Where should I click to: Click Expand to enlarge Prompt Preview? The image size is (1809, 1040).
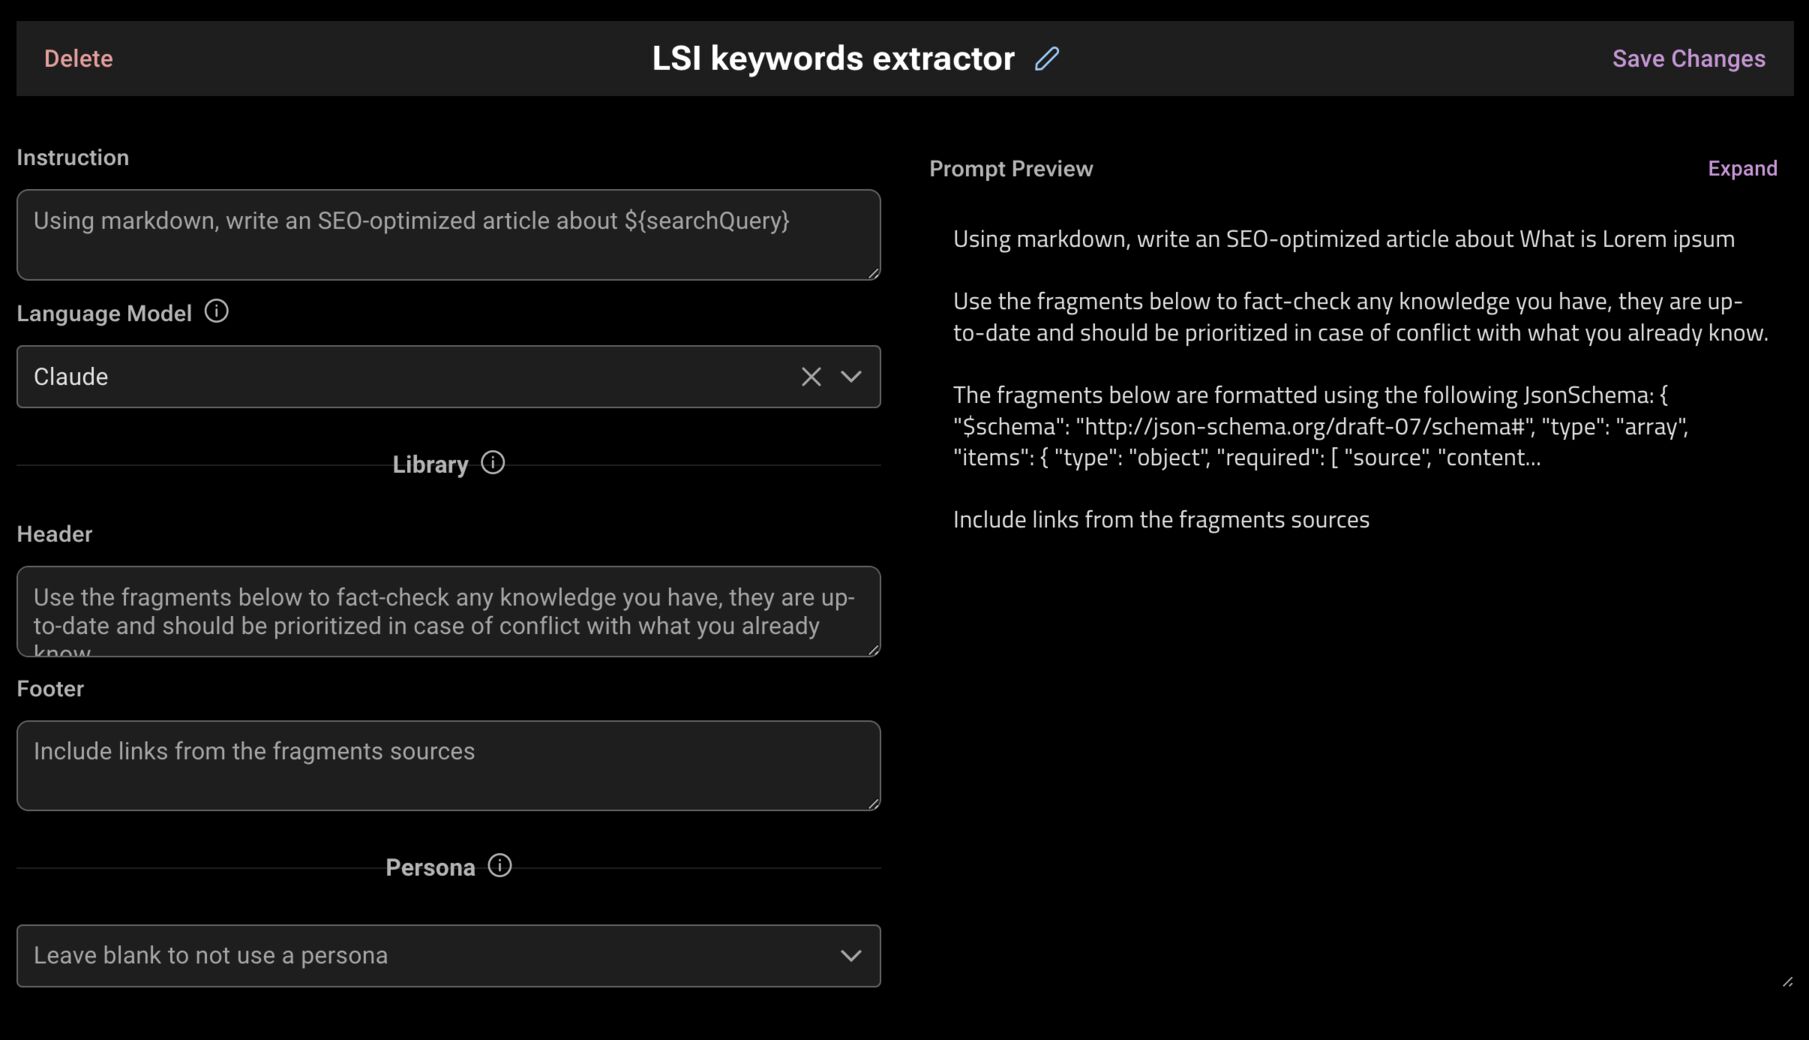click(x=1742, y=167)
